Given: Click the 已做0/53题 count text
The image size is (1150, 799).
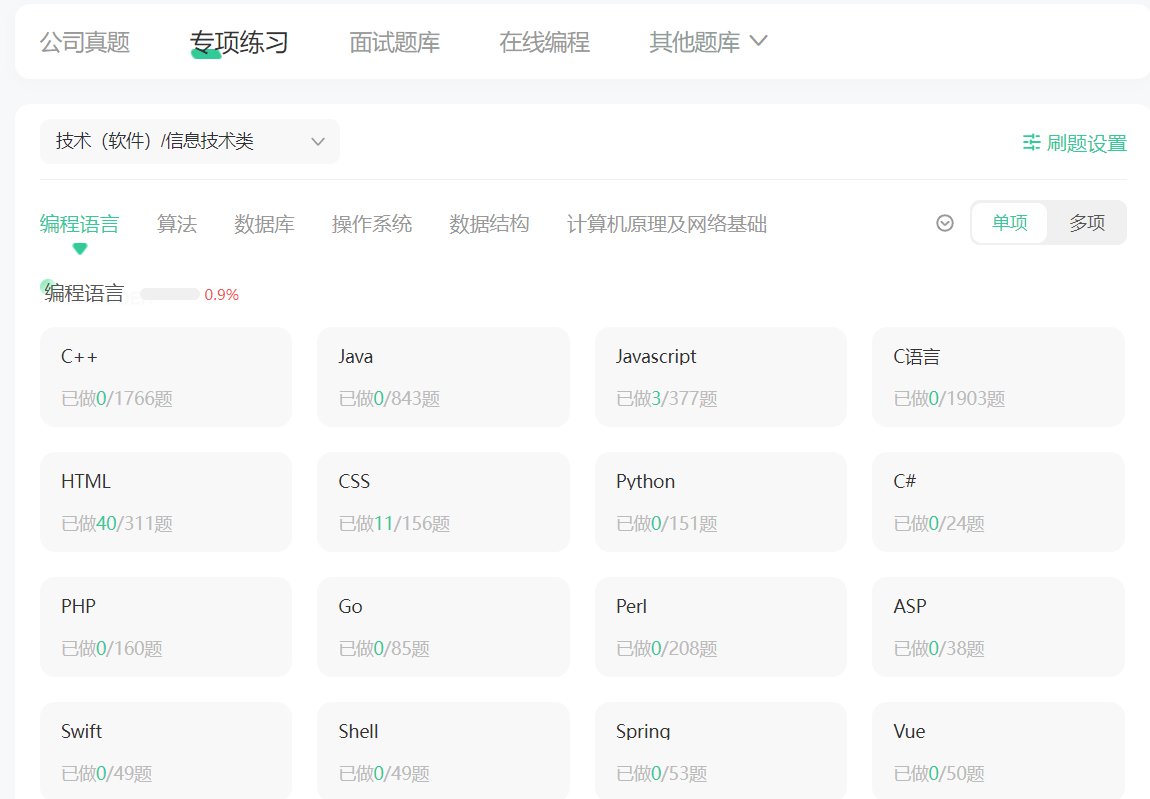Looking at the screenshot, I should click(662, 773).
